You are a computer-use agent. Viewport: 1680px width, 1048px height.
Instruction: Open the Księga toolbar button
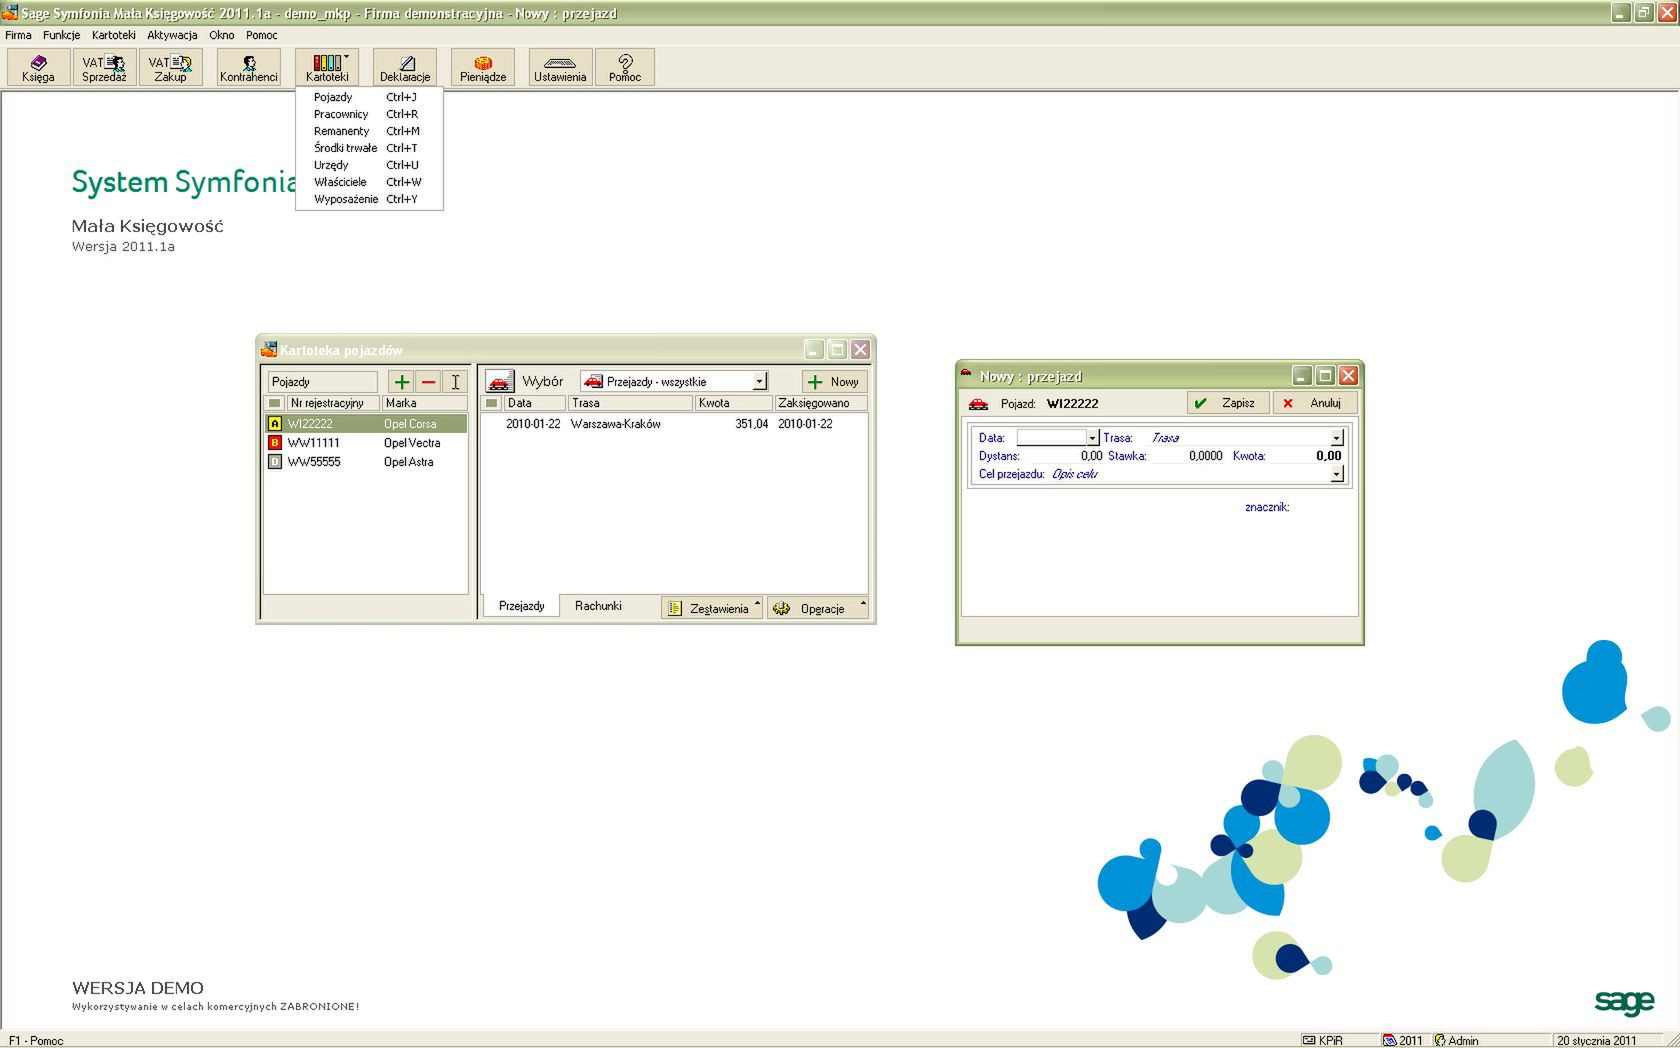[x=38, y=67]
